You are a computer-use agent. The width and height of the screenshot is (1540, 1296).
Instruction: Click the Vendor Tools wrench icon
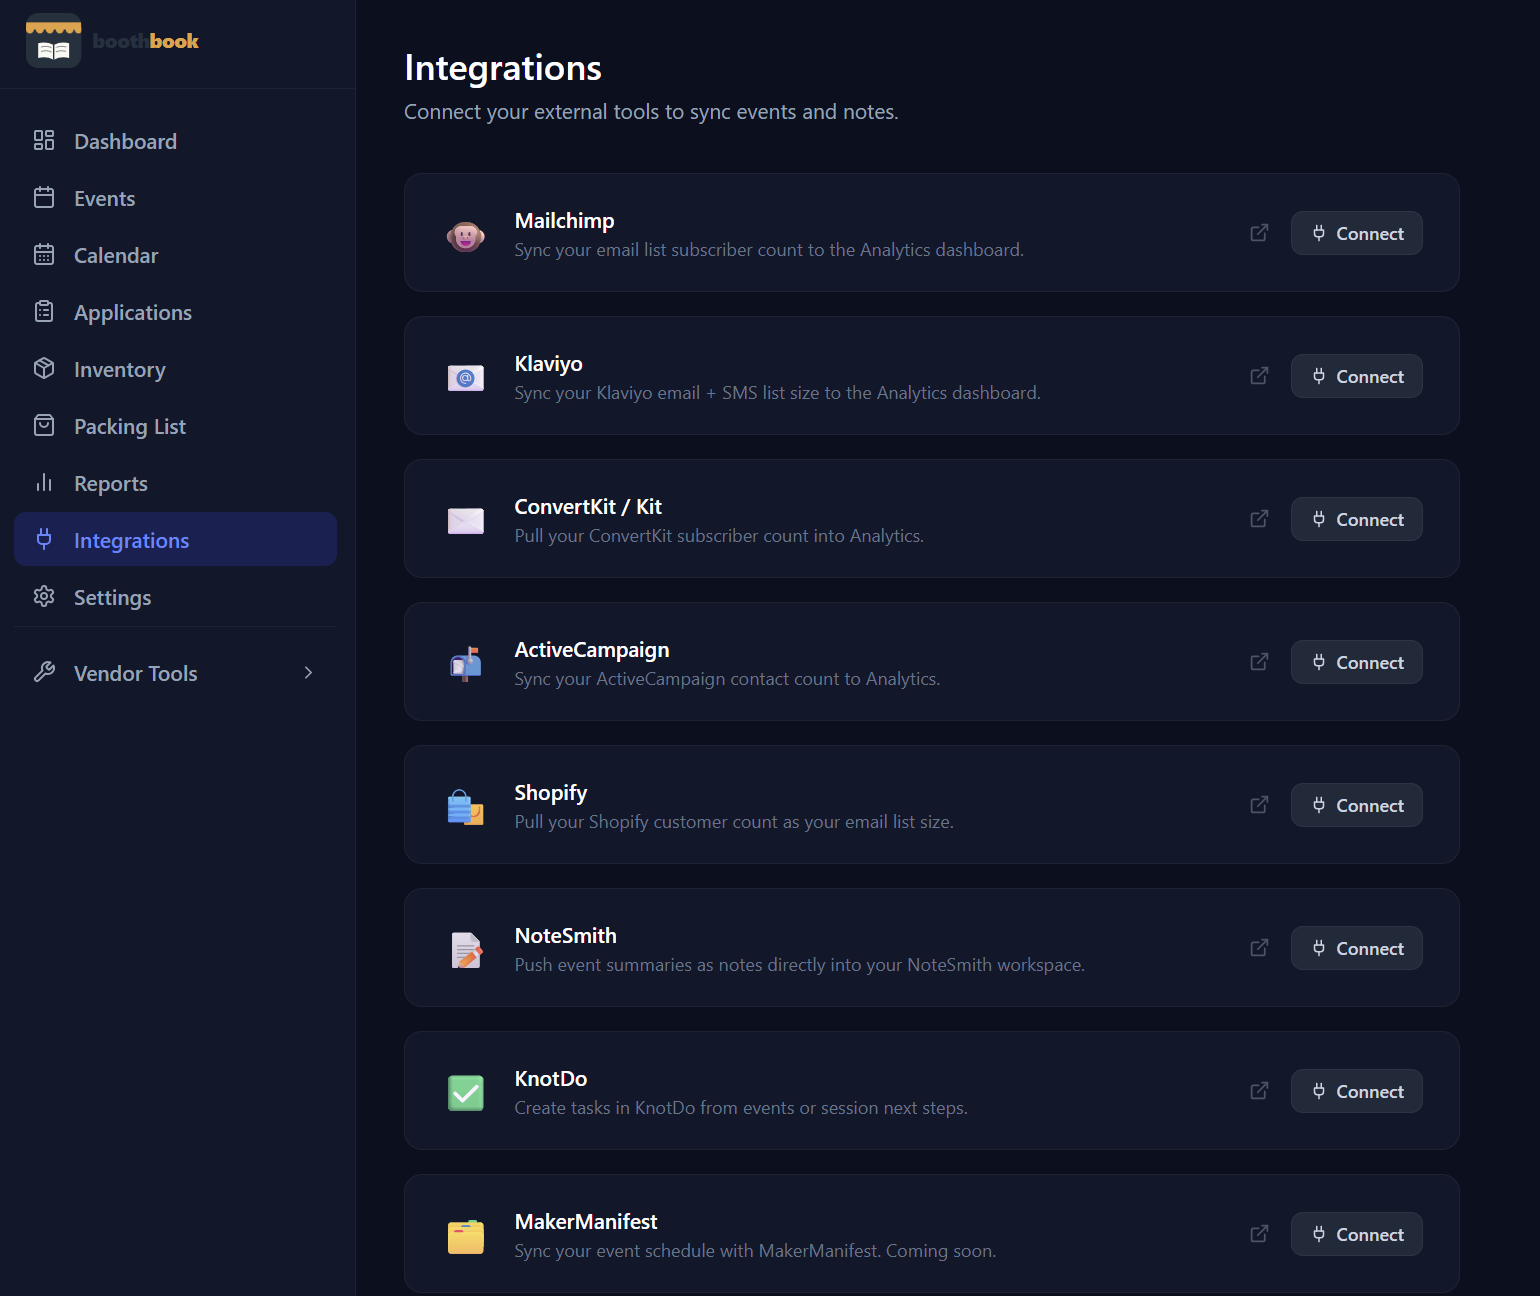pos(44,672)
